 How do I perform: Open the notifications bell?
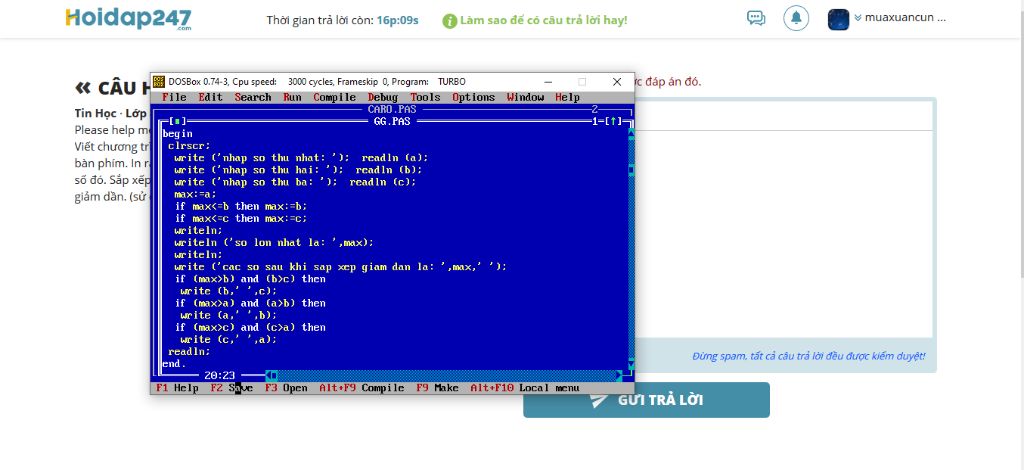click(796, 18)
